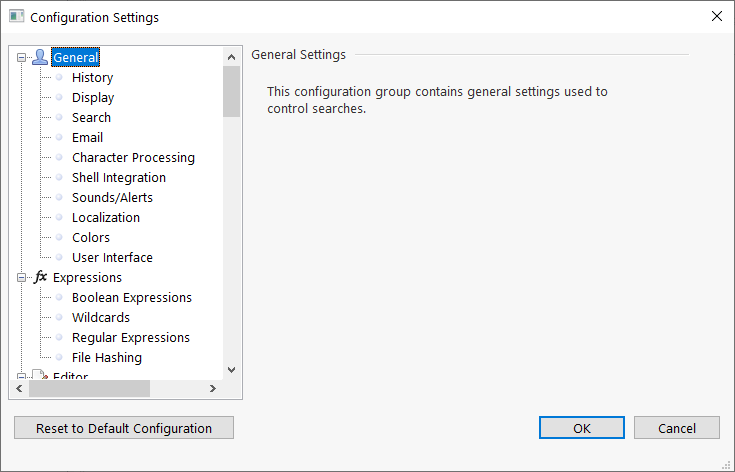Screen dimensions: 735x472
Task: Confirm settings with OK button
Action: tap(582, 428)
